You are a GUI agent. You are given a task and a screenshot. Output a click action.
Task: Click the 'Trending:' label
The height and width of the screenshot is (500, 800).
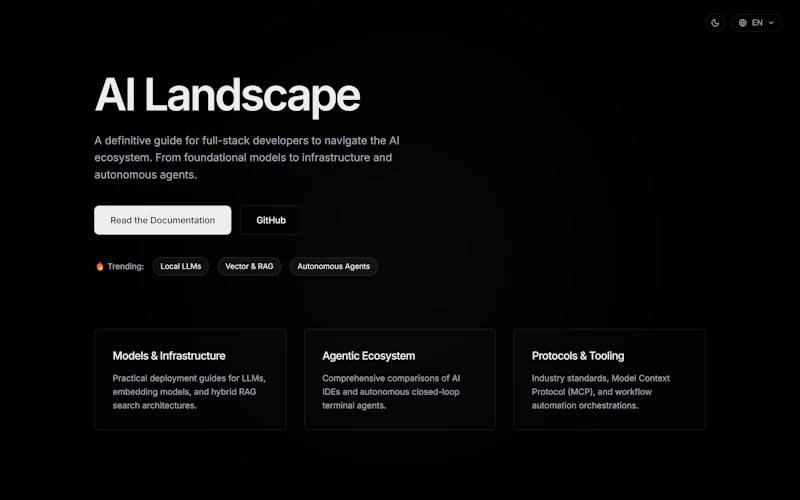point(126,266)
